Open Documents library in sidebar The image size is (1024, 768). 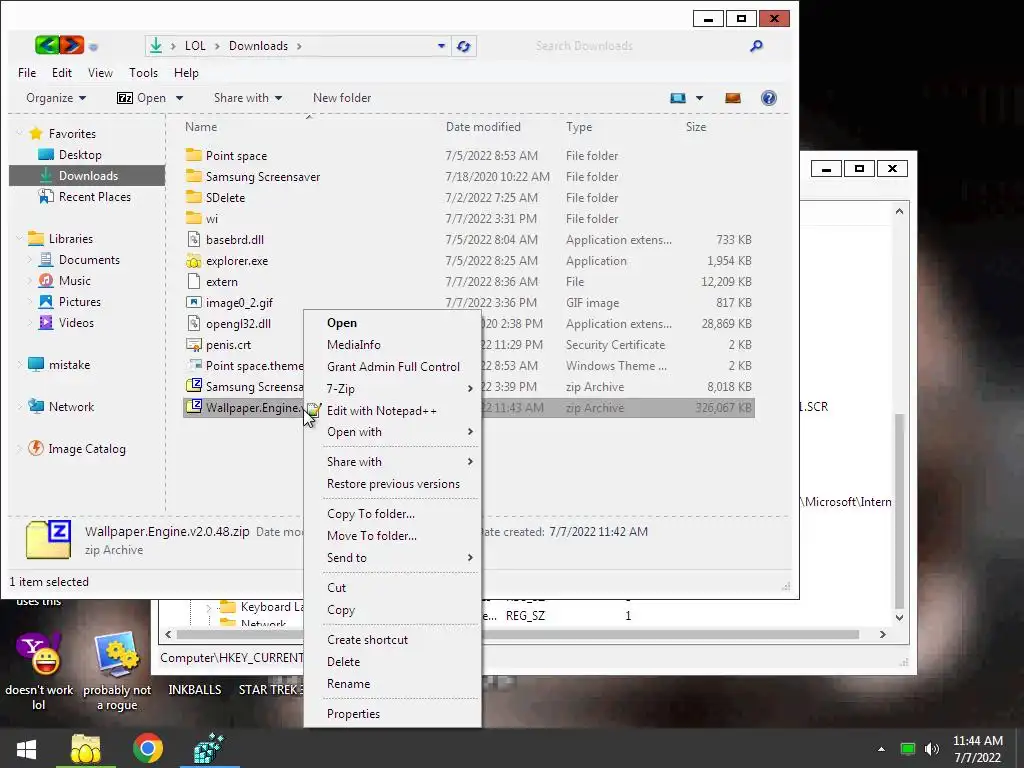pyautogui.click(x=89, y=260)
